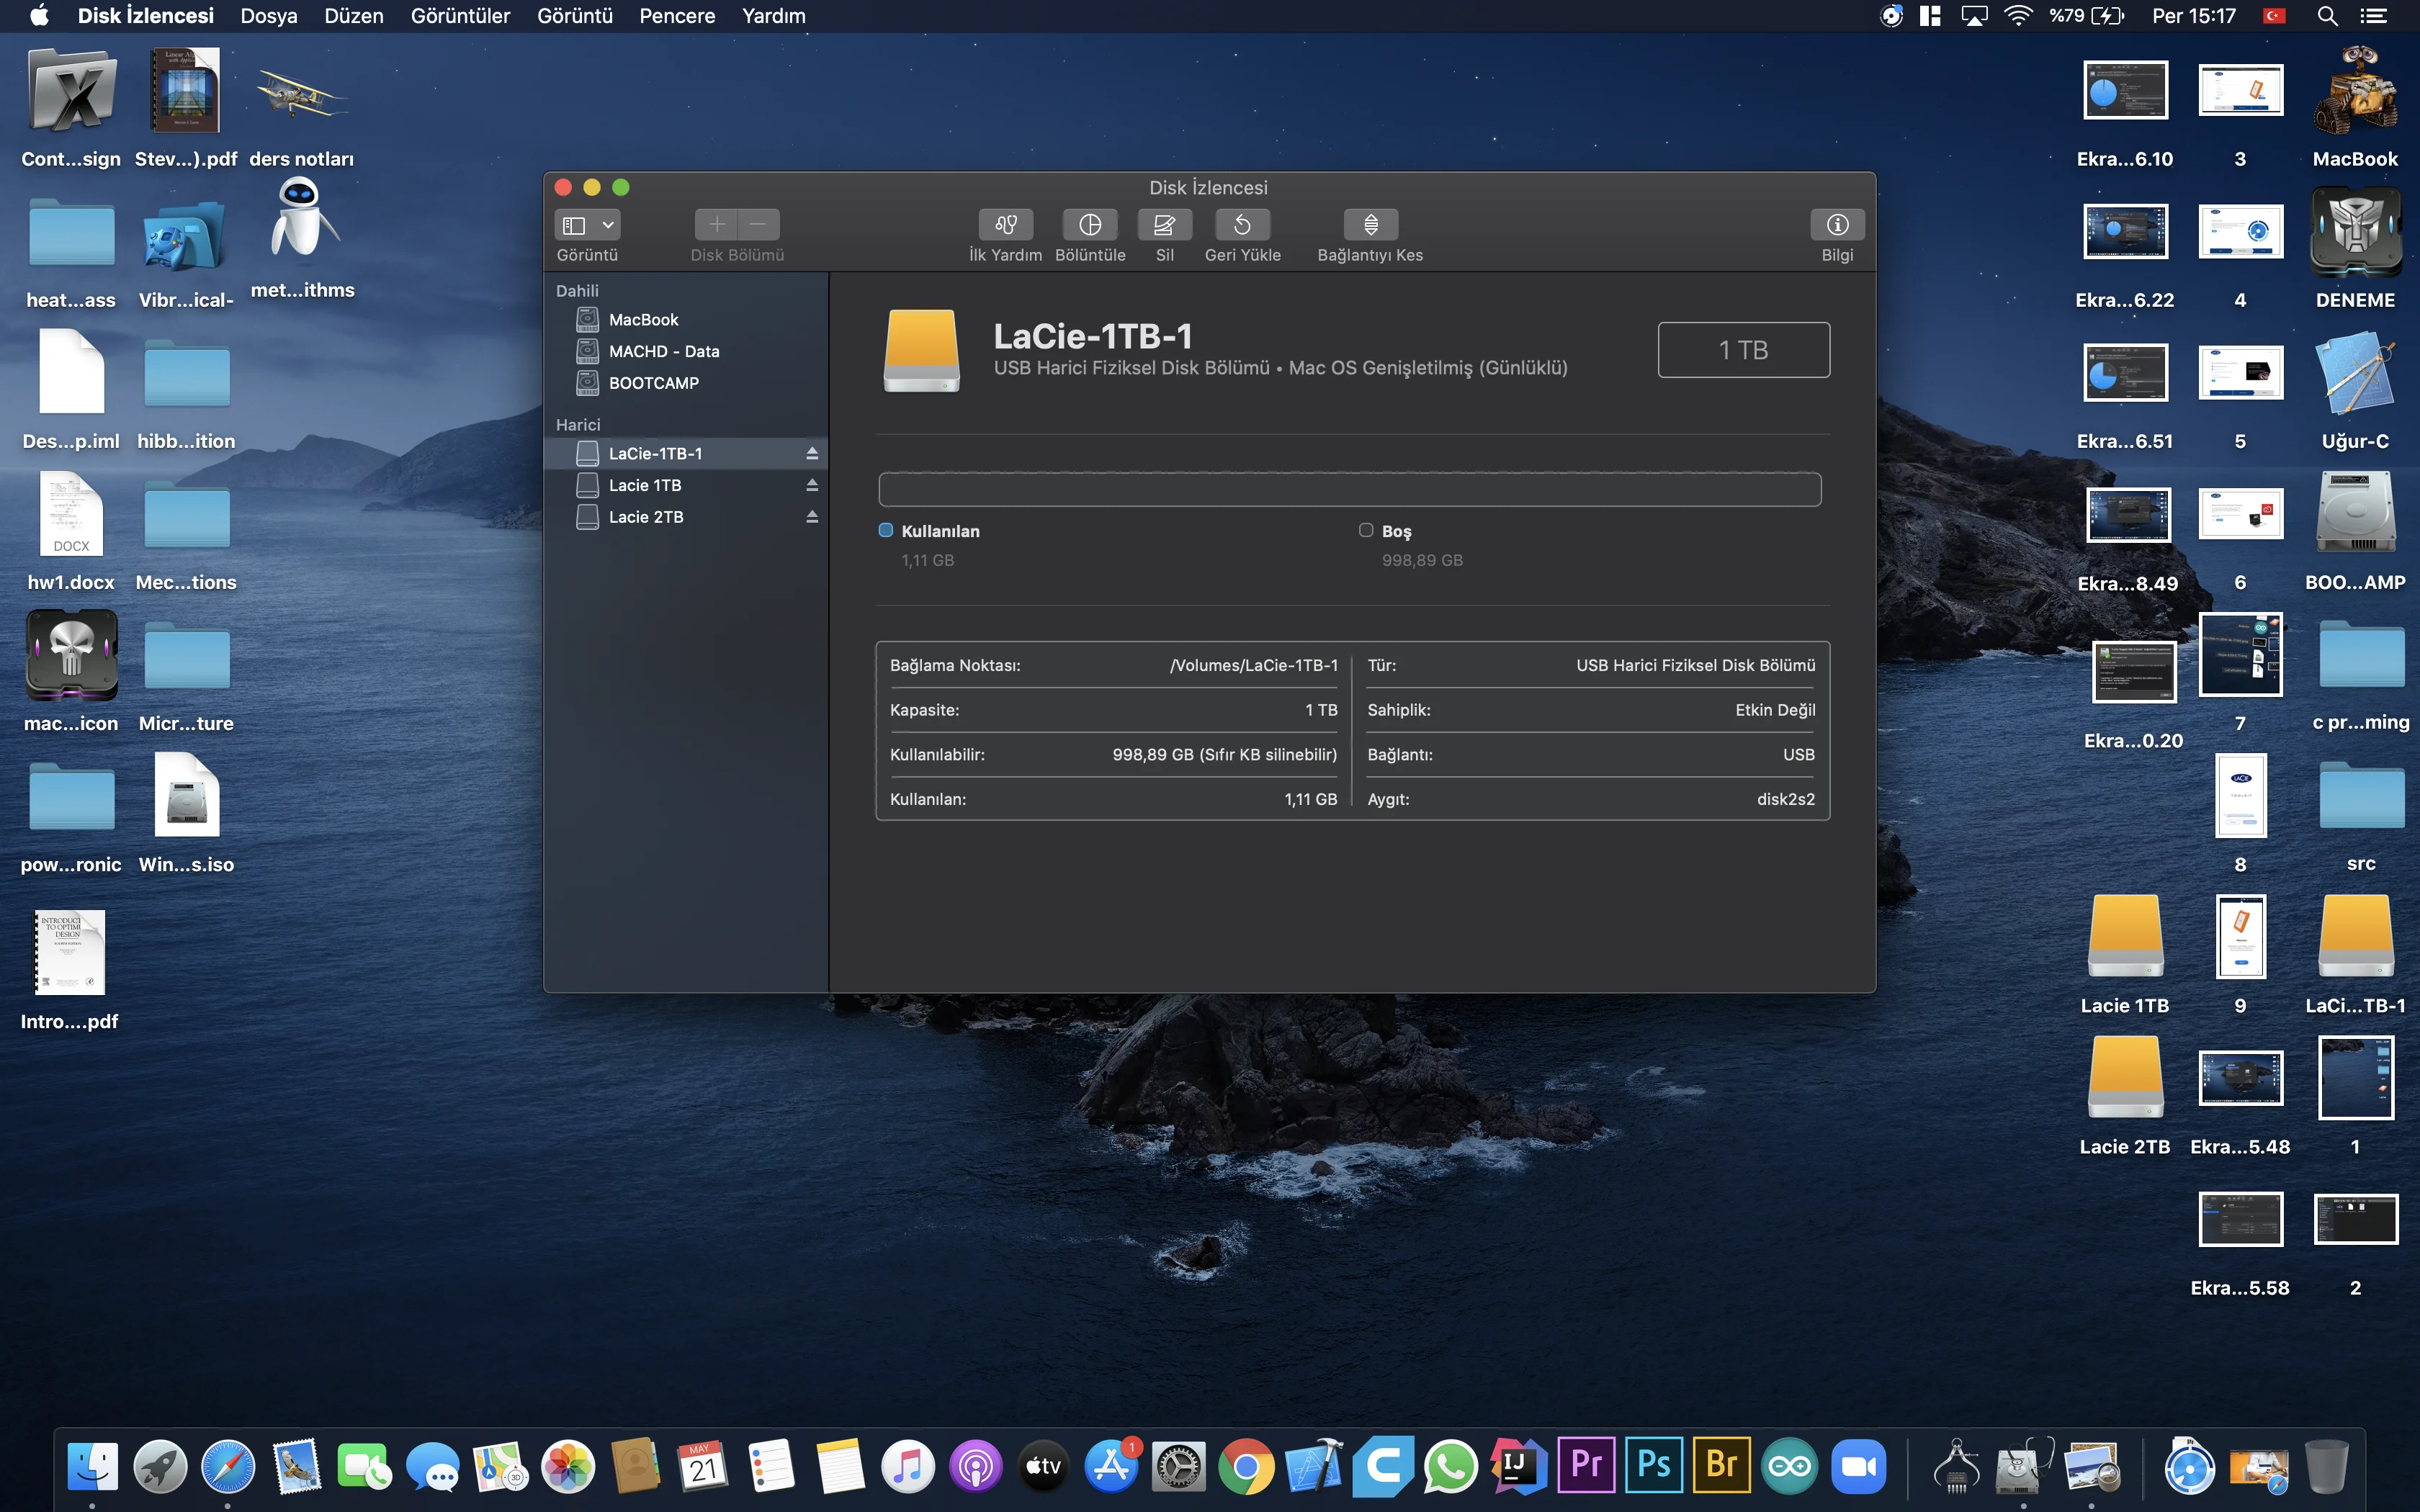Click the Geri Yükle restore icon
This screenshot has height=1512, width=2420.
pyautogui.click(x=1242, y=225)
